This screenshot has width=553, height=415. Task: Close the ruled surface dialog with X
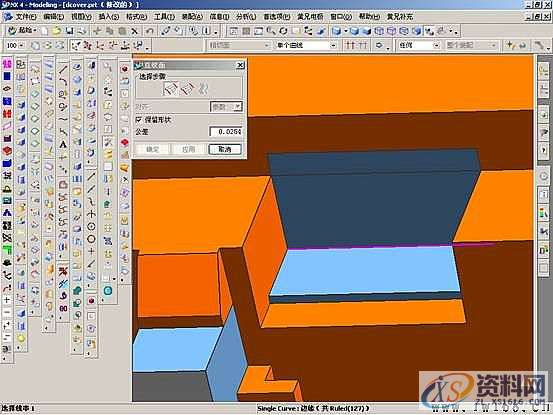pos(240,65)
